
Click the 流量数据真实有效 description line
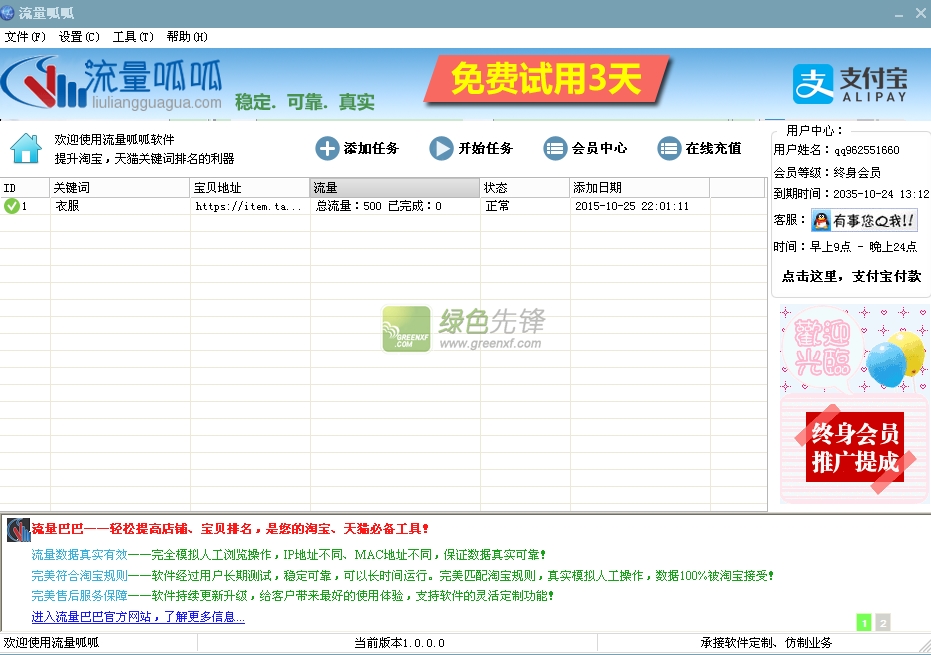(x=288, y=555)
